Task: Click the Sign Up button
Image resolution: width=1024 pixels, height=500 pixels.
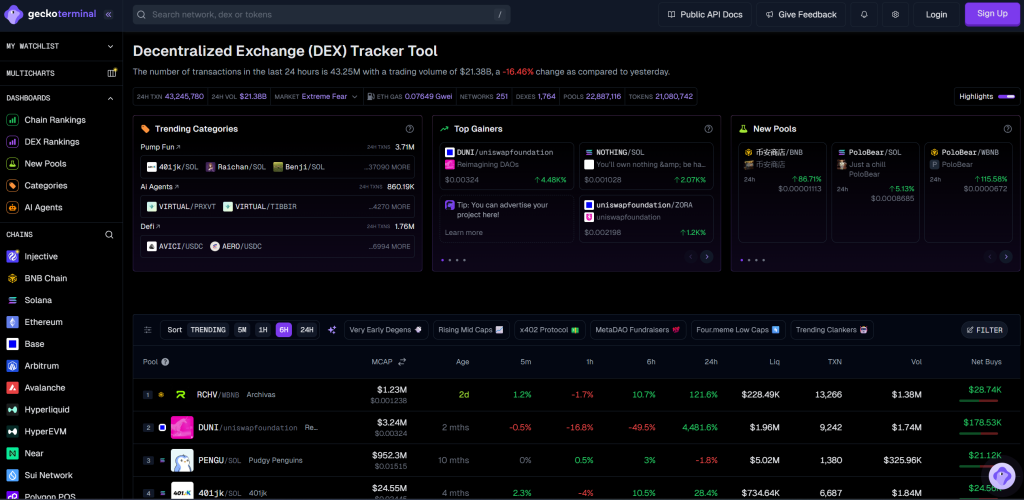Action: (x=992, y=14)
